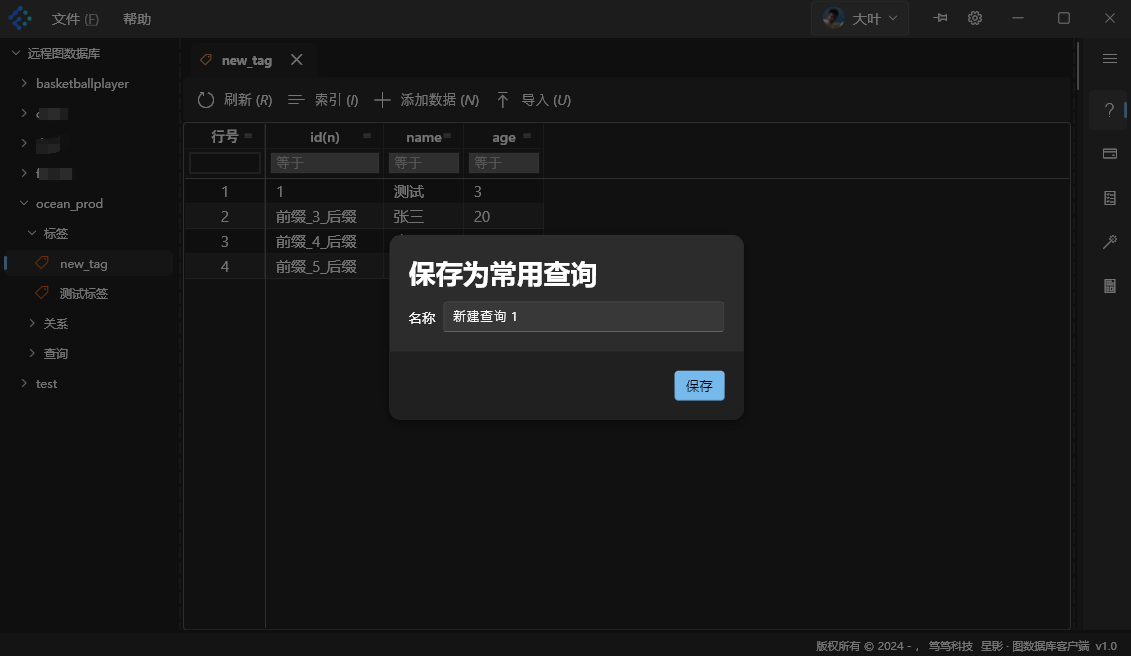Viewport: 1131px width, 656px height.
Task: Expand the basketballplayer database node
Action: click(x=24, y=83)
